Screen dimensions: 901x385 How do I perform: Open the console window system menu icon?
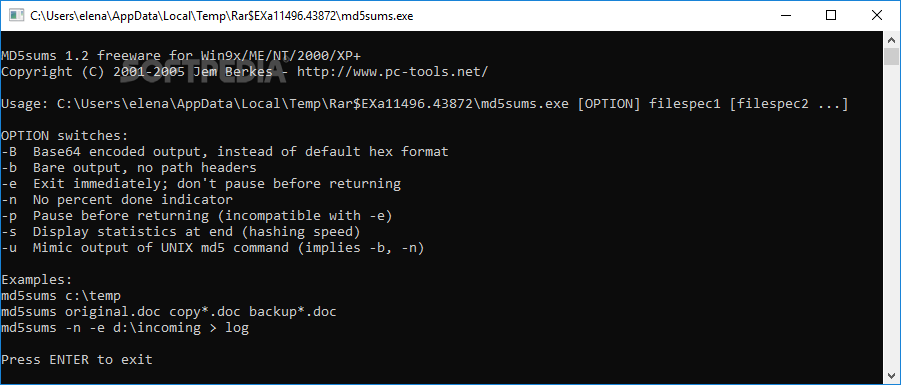click(16, 16)
